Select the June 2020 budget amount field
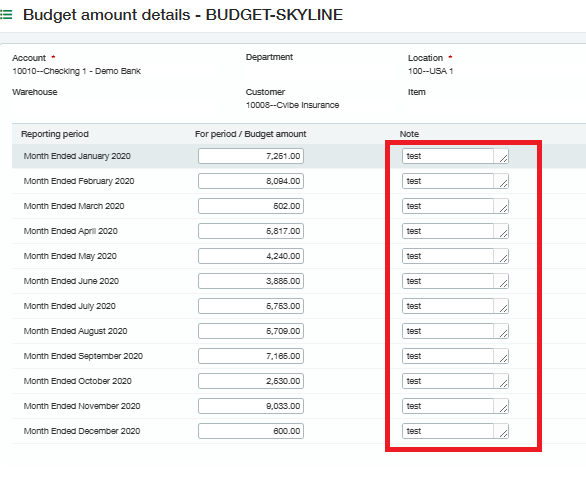Image resolution: width=586 pixels, height=487 pixels. coord(251,281)
